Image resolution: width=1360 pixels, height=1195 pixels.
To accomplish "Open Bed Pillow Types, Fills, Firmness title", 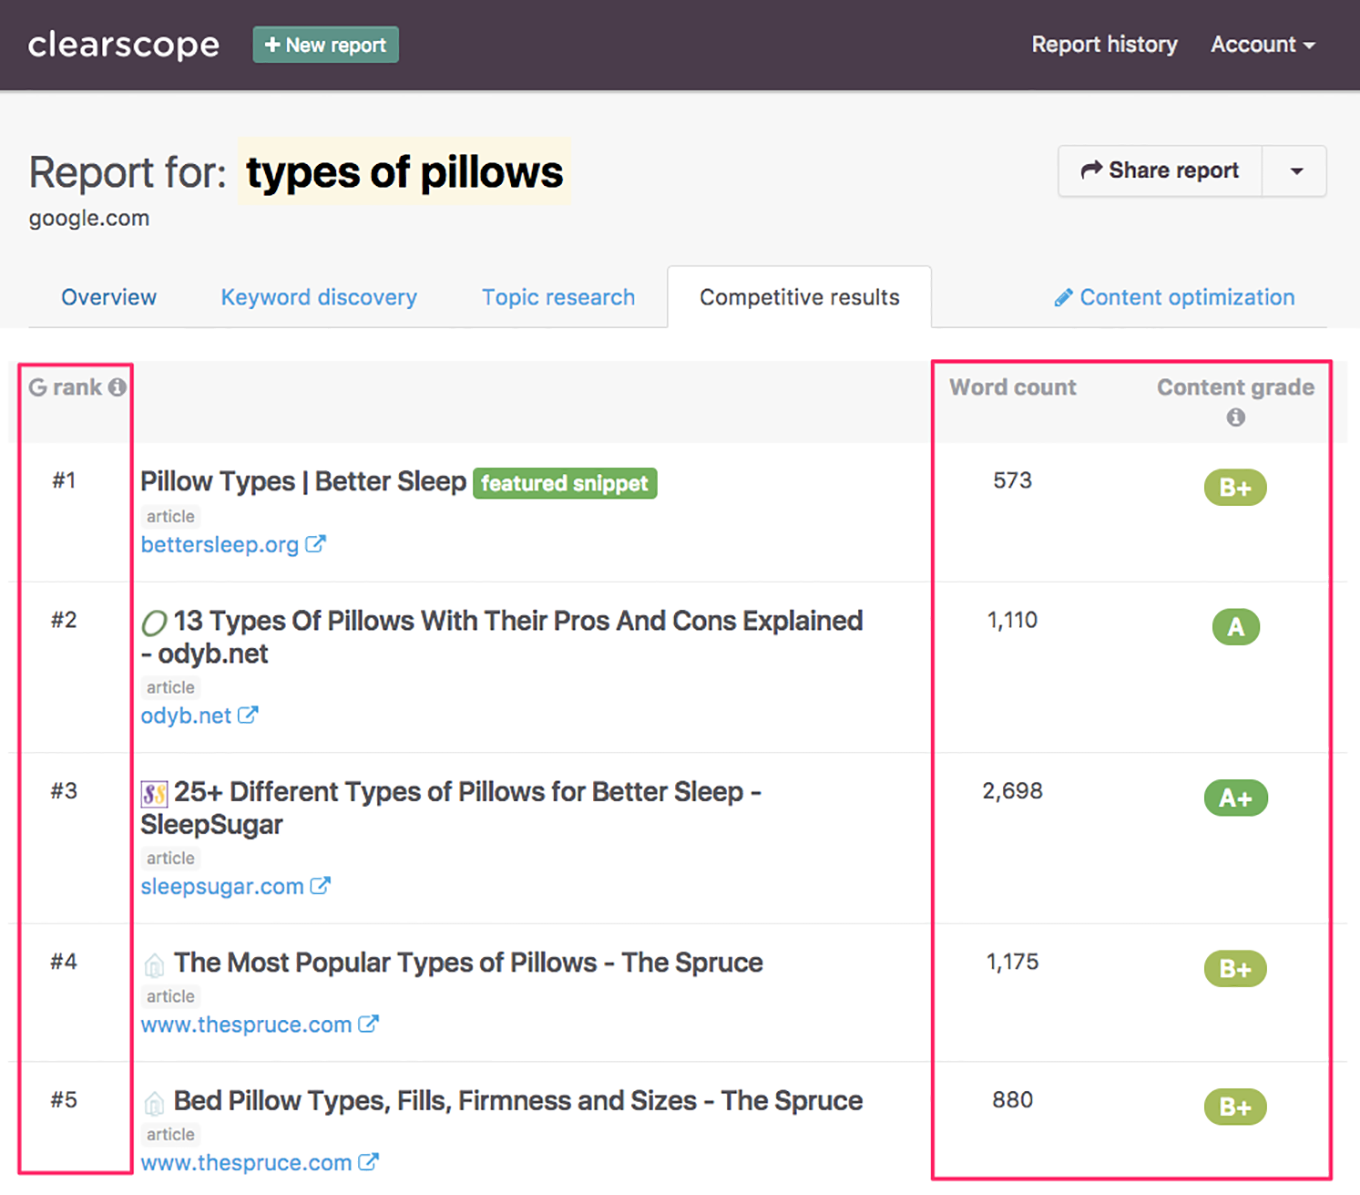I will point(518,1100).
